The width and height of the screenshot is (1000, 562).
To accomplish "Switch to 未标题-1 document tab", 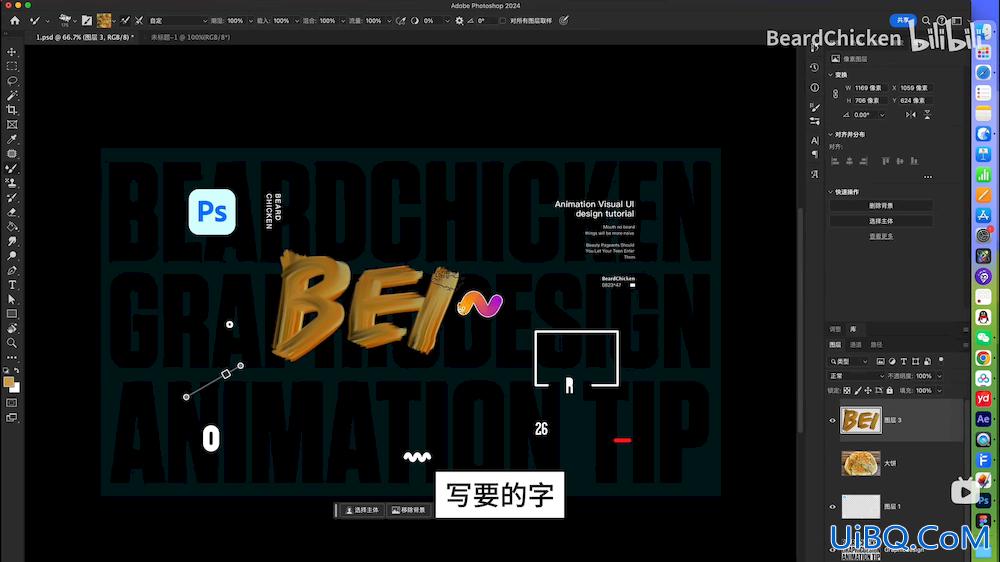I will (x=191, y=37).
